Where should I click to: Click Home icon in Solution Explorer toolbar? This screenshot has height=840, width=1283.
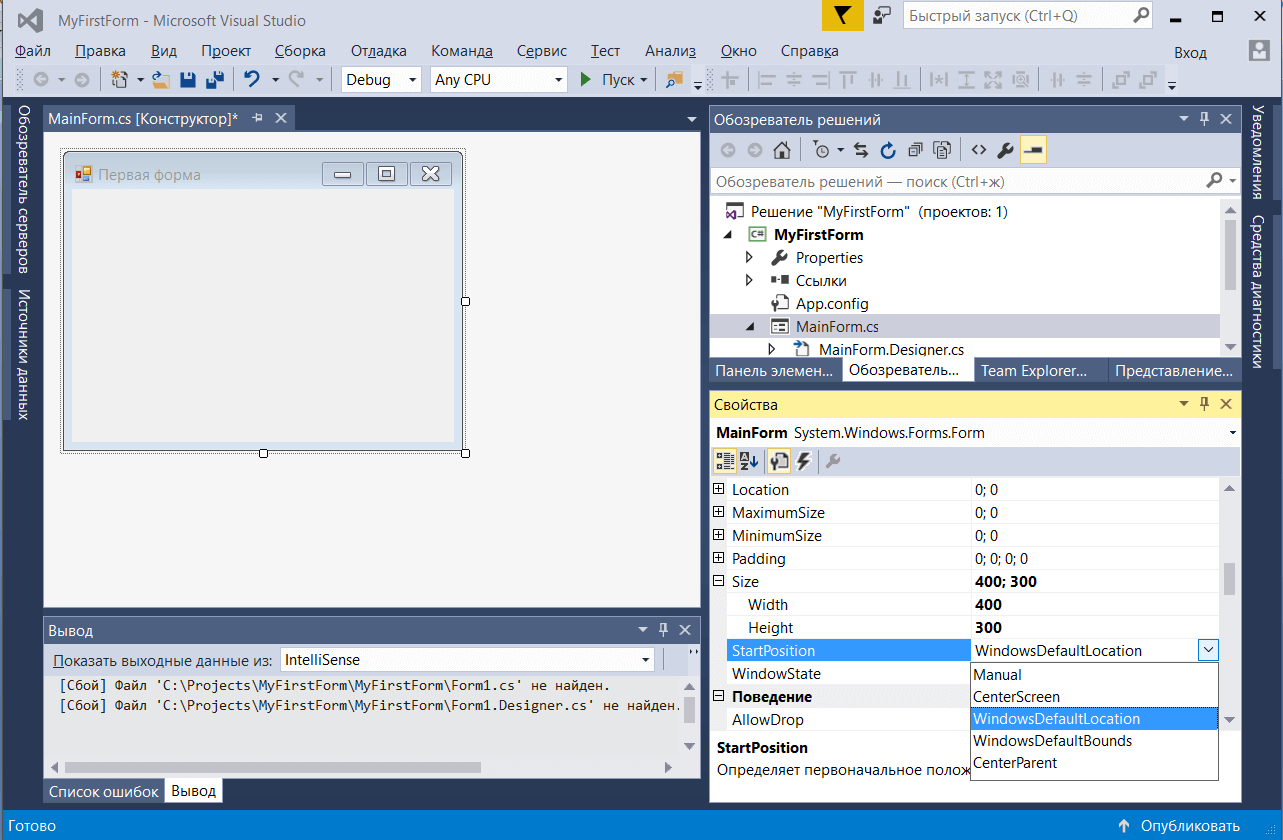coord(782,151)
